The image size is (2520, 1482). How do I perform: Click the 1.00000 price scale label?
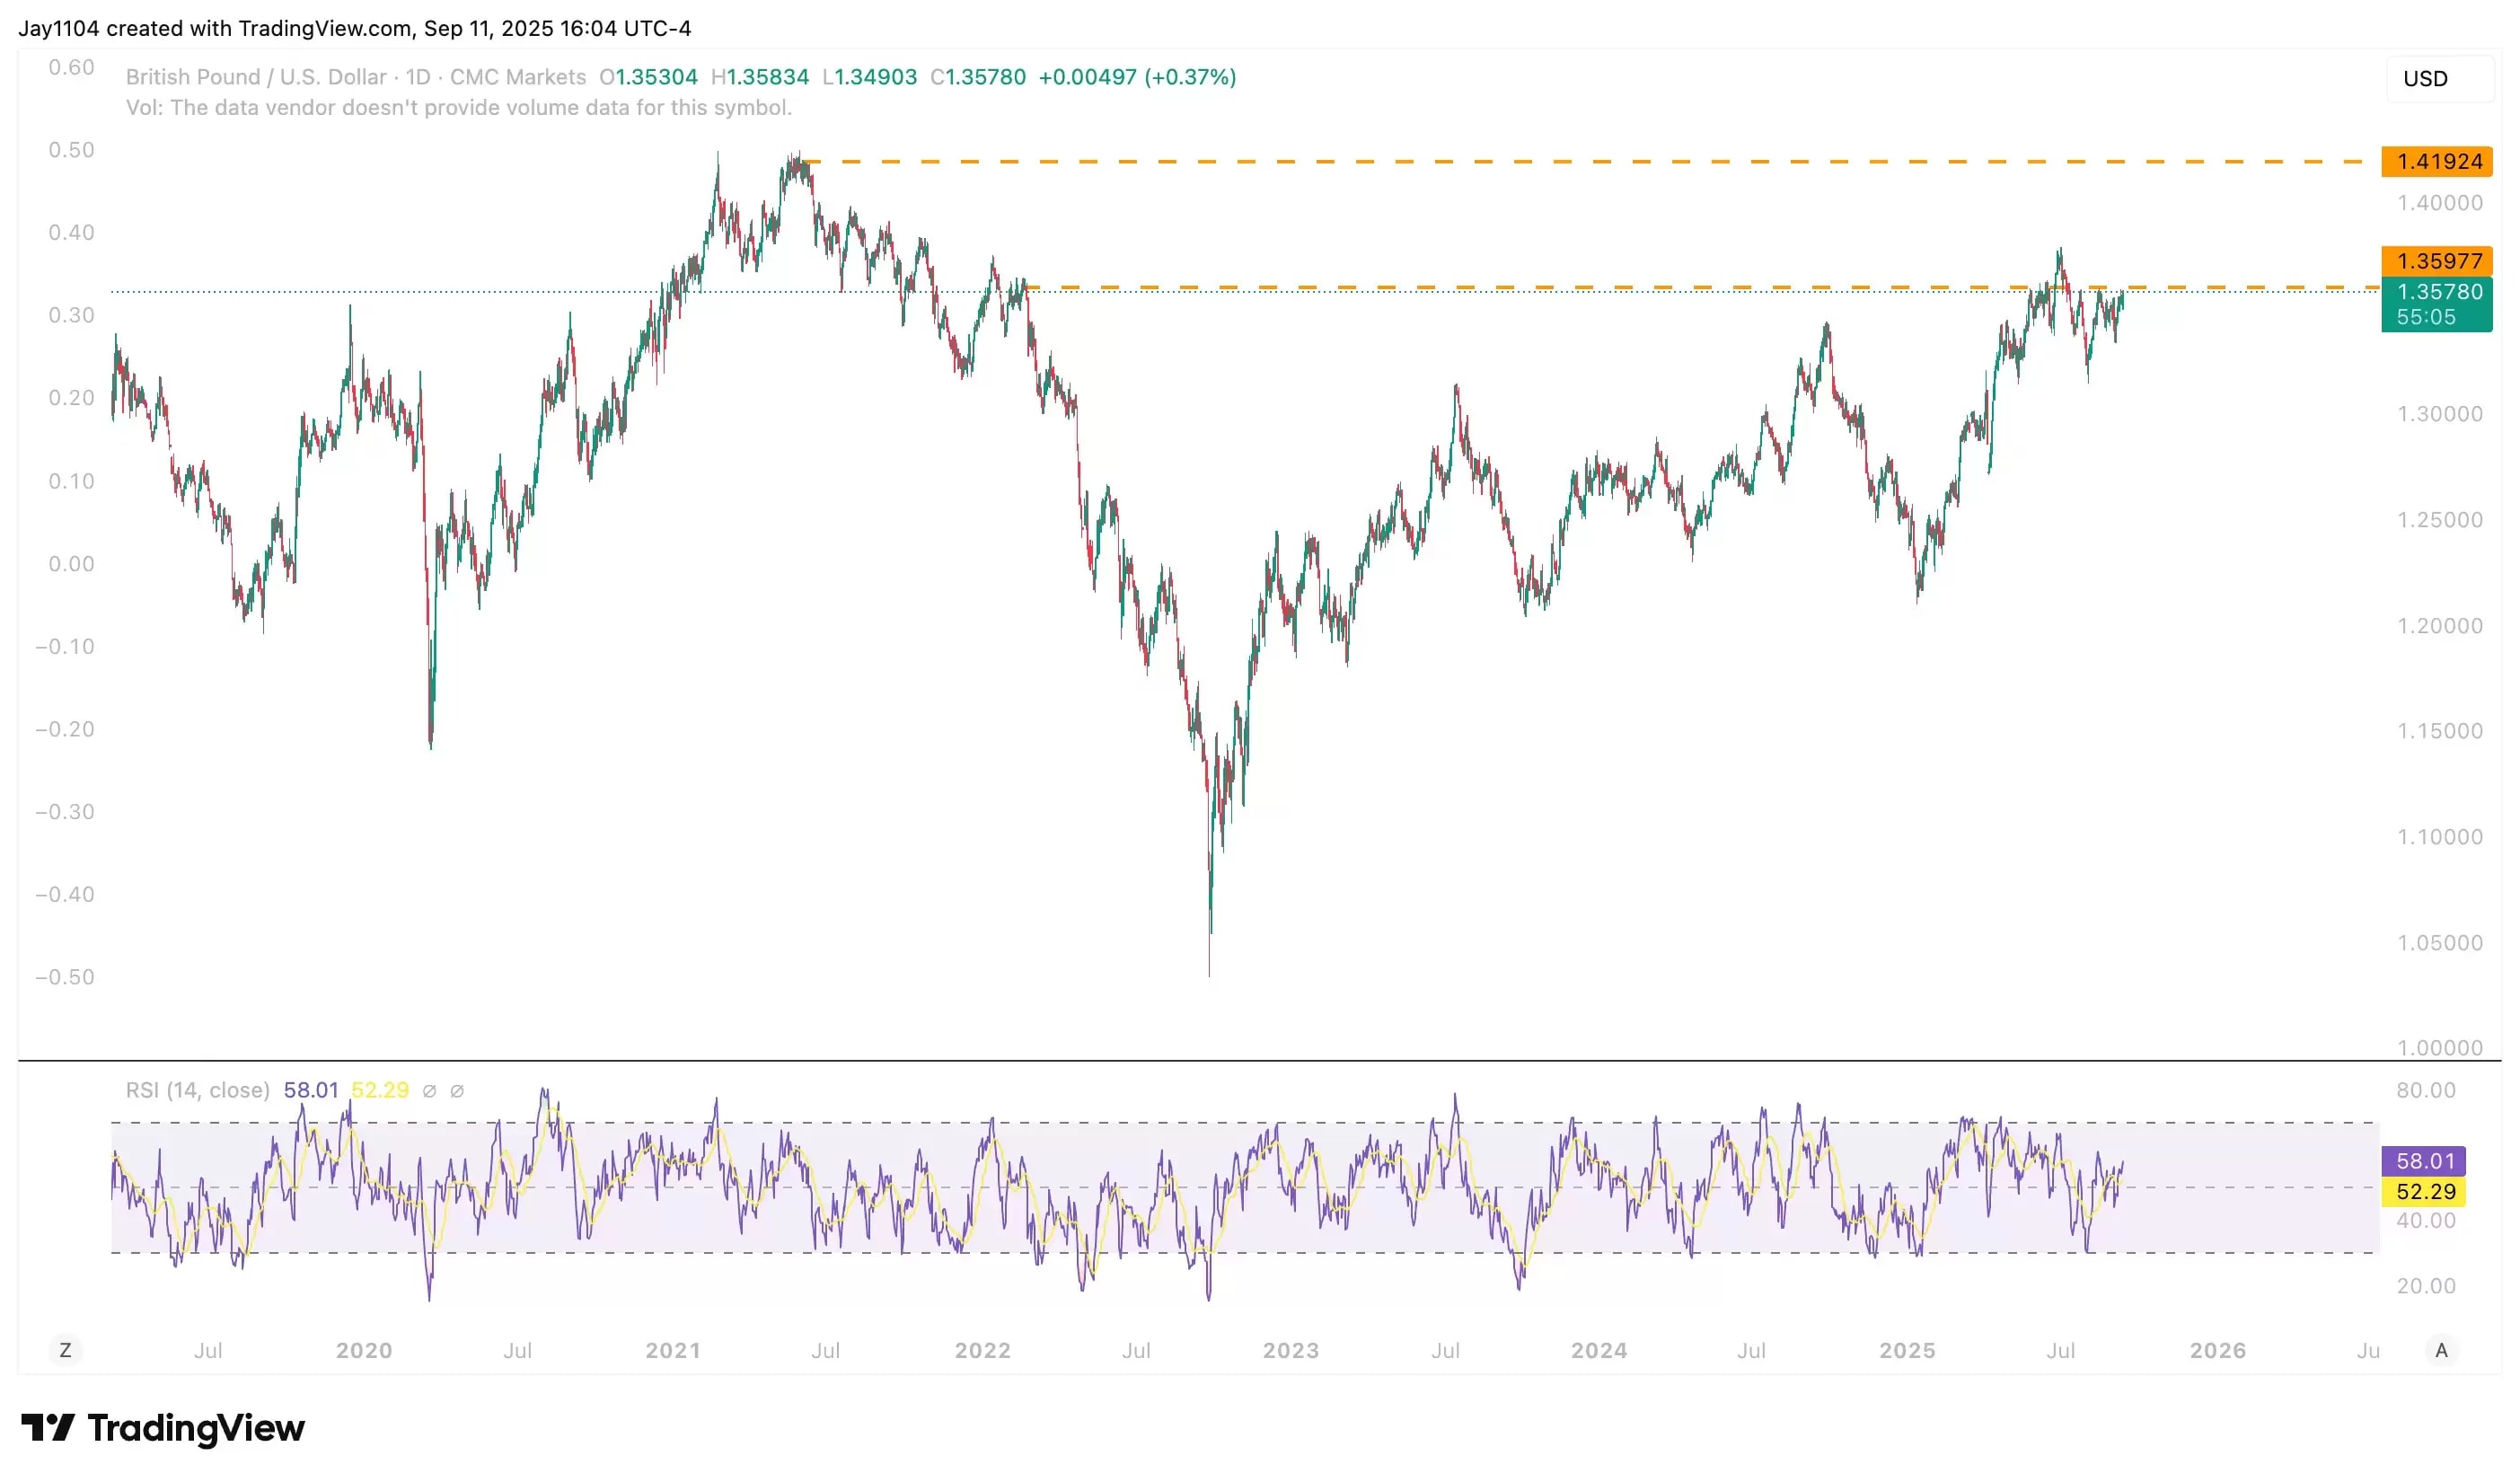(2439, 1047)
